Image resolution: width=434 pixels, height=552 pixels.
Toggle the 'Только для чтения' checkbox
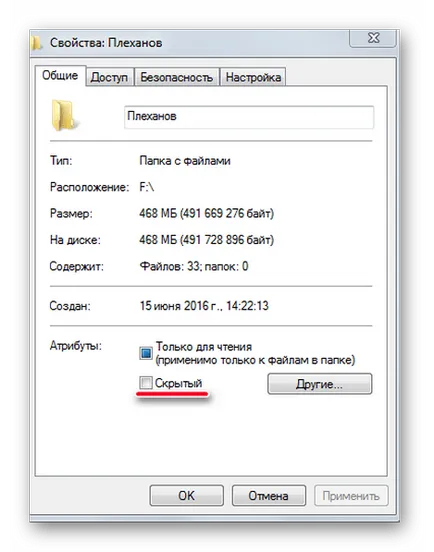[146, 353]
